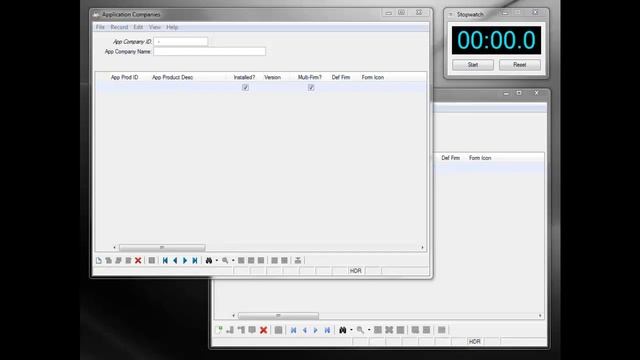Go to last record in Application Companies toolbar
Image resolution: width=640 pixels, height=360 pixels.
tap(195, 260)
